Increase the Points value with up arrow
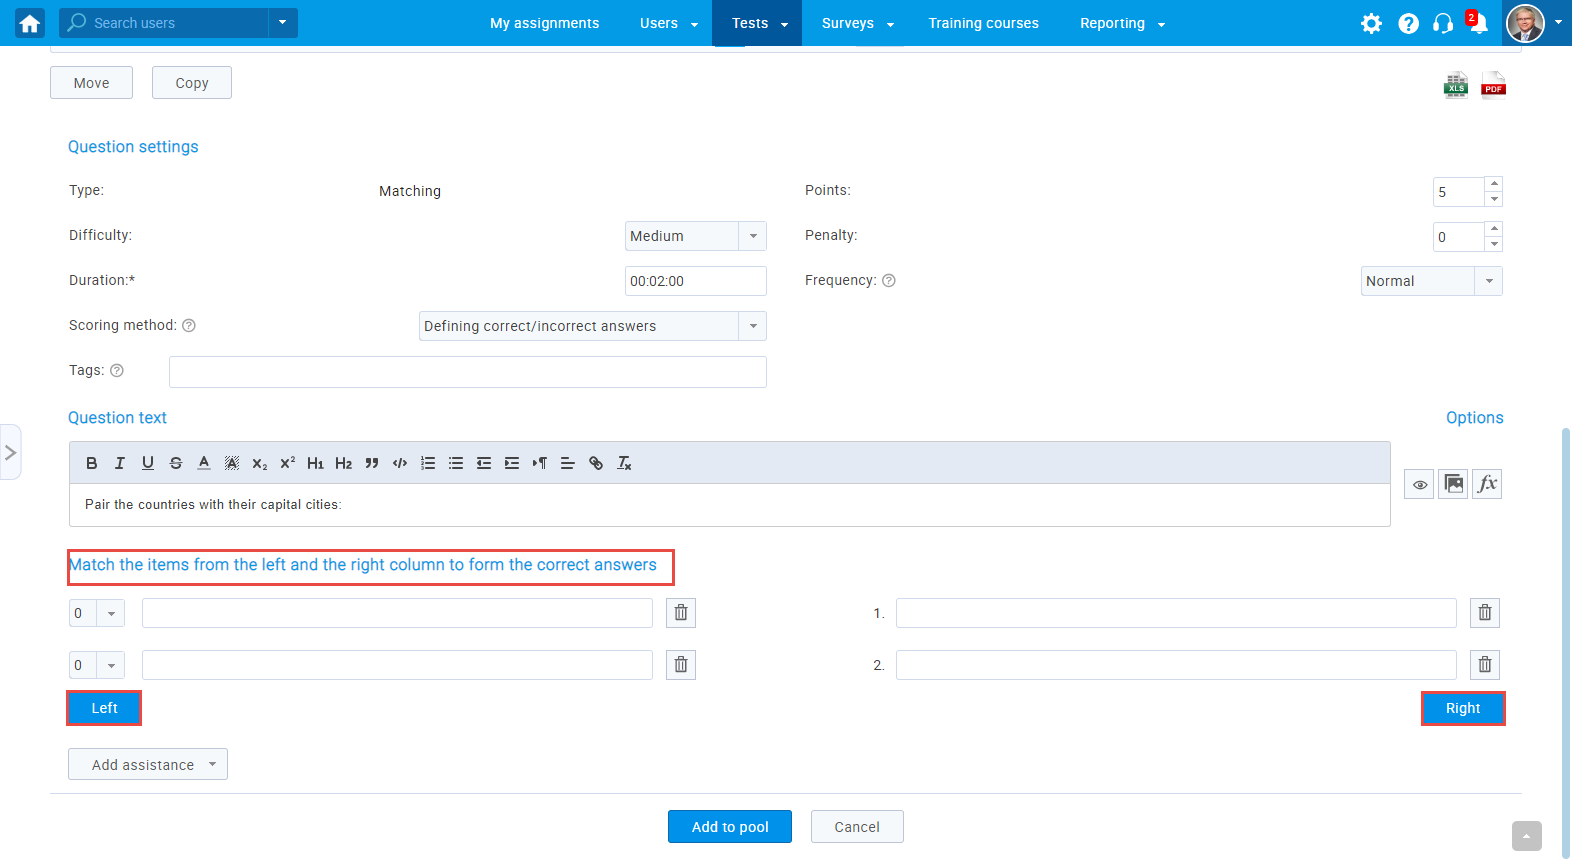The image size is (1572, 859). pyautogui.click(x=1494, y=184)
